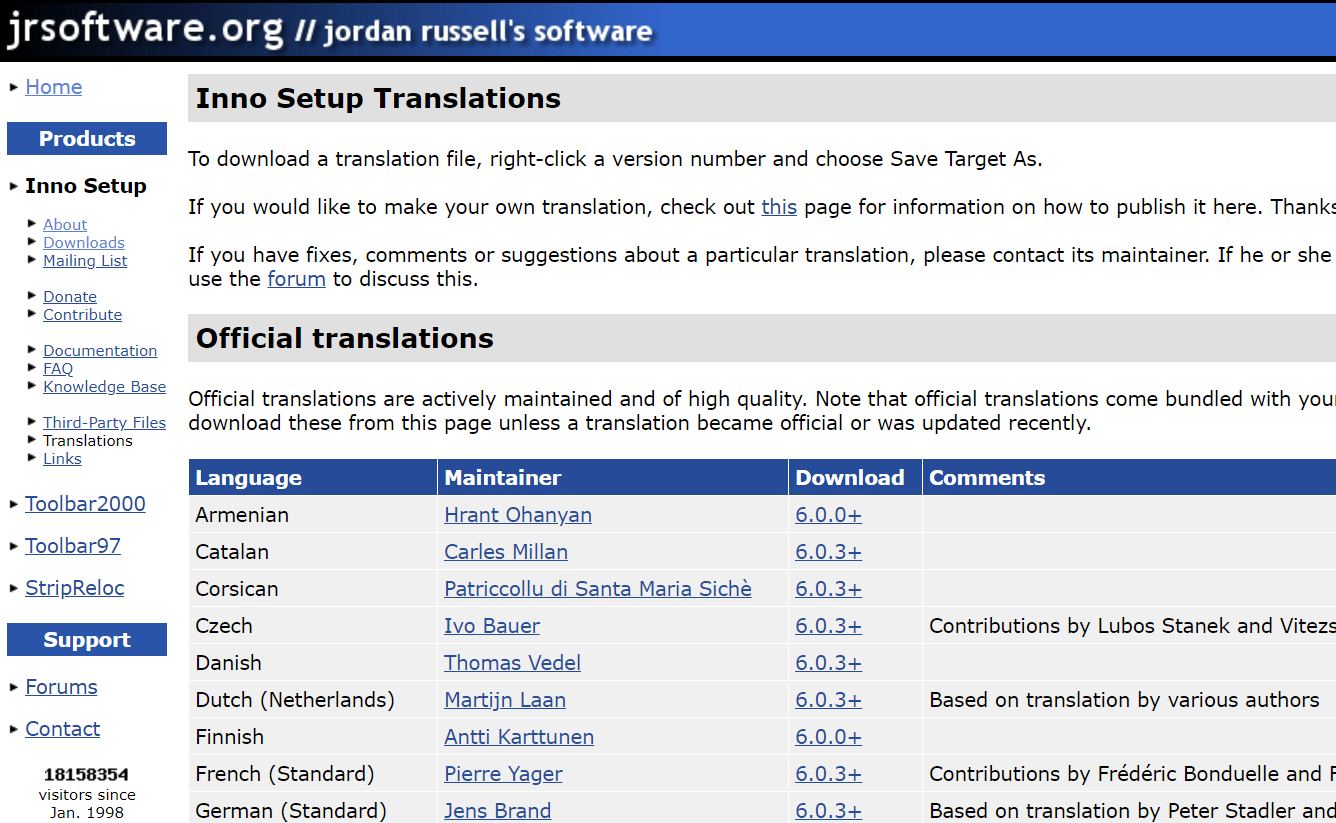Visit the Mailing List link

pos(85,260)
